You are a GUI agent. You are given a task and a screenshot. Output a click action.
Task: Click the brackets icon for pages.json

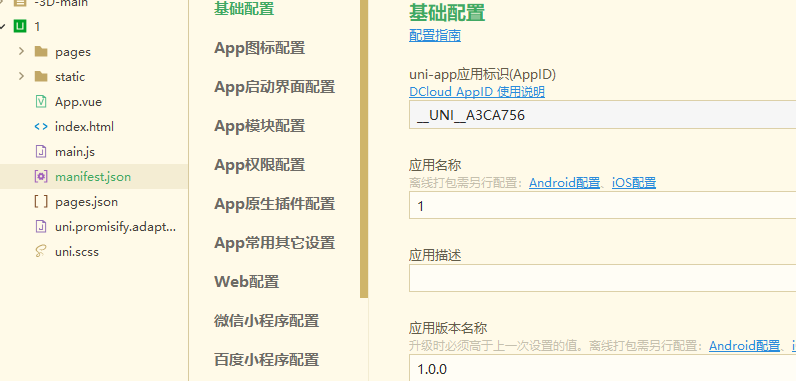click(x=41, y=201)
